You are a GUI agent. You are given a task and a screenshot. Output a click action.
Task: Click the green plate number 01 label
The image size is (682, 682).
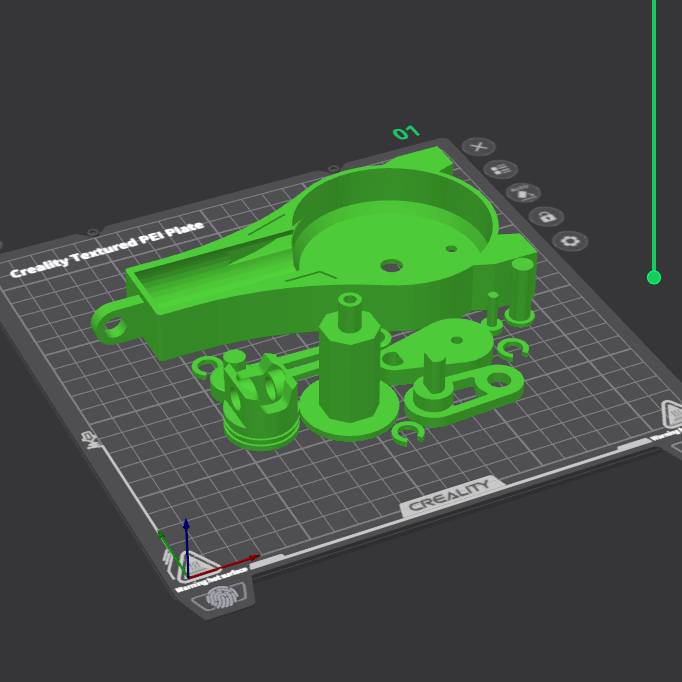click(406, 132)
